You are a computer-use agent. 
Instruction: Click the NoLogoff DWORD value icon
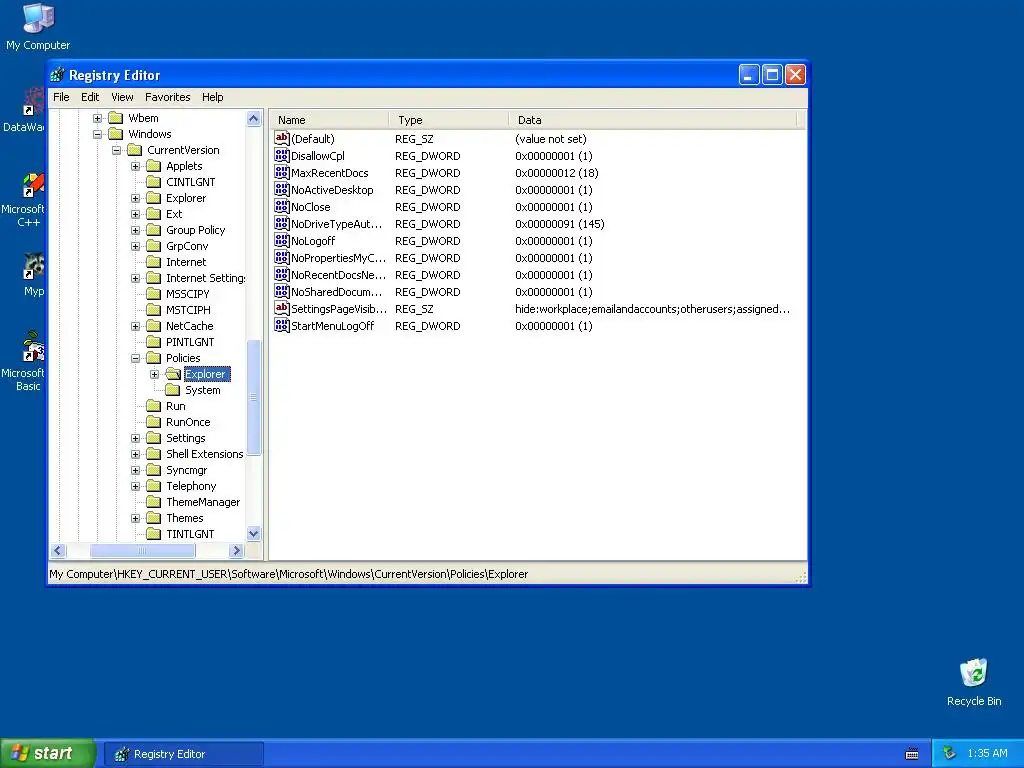(281, 240)
